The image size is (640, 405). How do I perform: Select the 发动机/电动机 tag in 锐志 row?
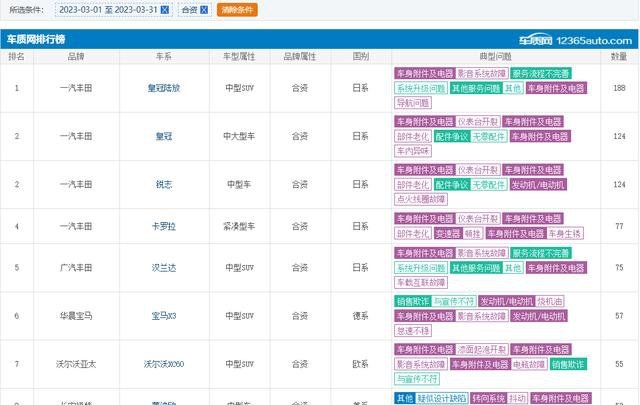[x=538, y=185]
